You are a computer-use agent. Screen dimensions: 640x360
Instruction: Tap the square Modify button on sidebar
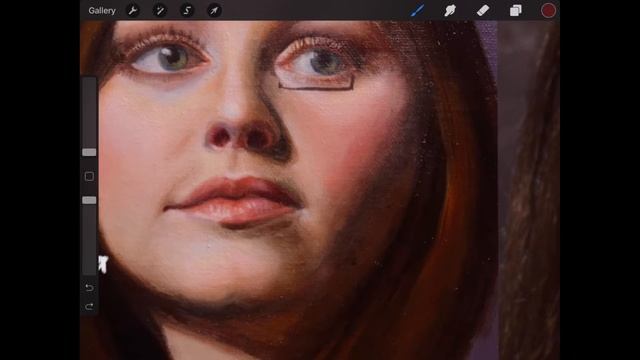[89, 176]
